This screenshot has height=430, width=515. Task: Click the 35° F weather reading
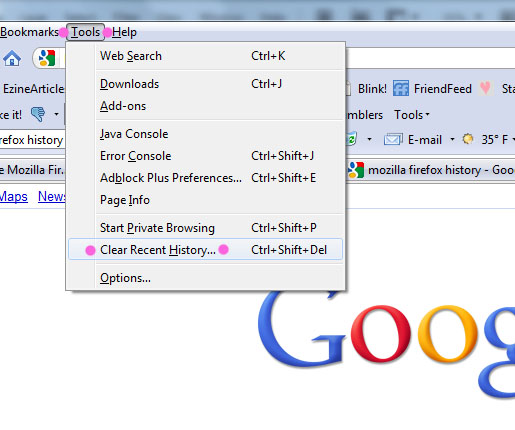tap(495, 139)
